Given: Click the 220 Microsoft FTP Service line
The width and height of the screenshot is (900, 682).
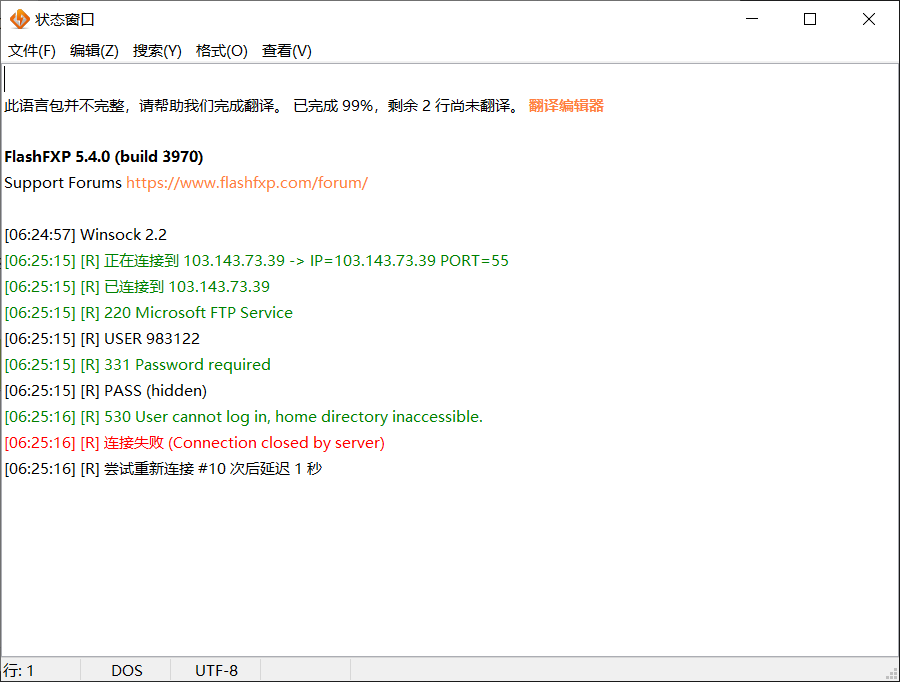Looking at the screenshot, I should point(149,313).
